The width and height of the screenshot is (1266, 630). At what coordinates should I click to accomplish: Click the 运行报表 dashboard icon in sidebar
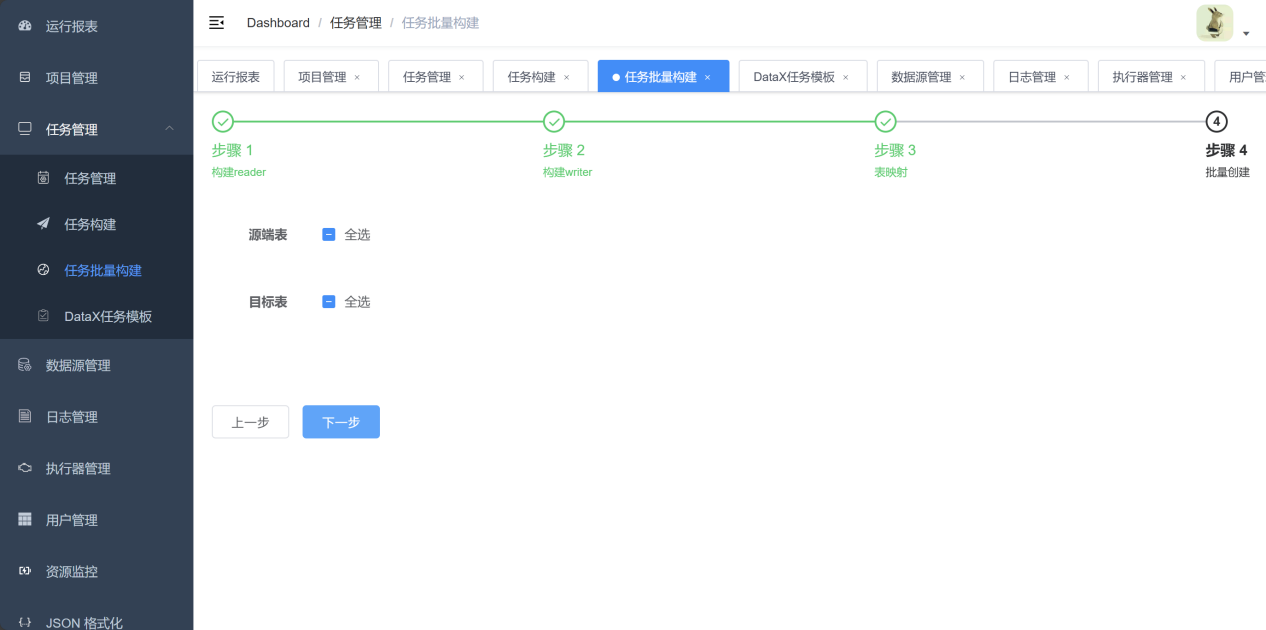point(25,26)
